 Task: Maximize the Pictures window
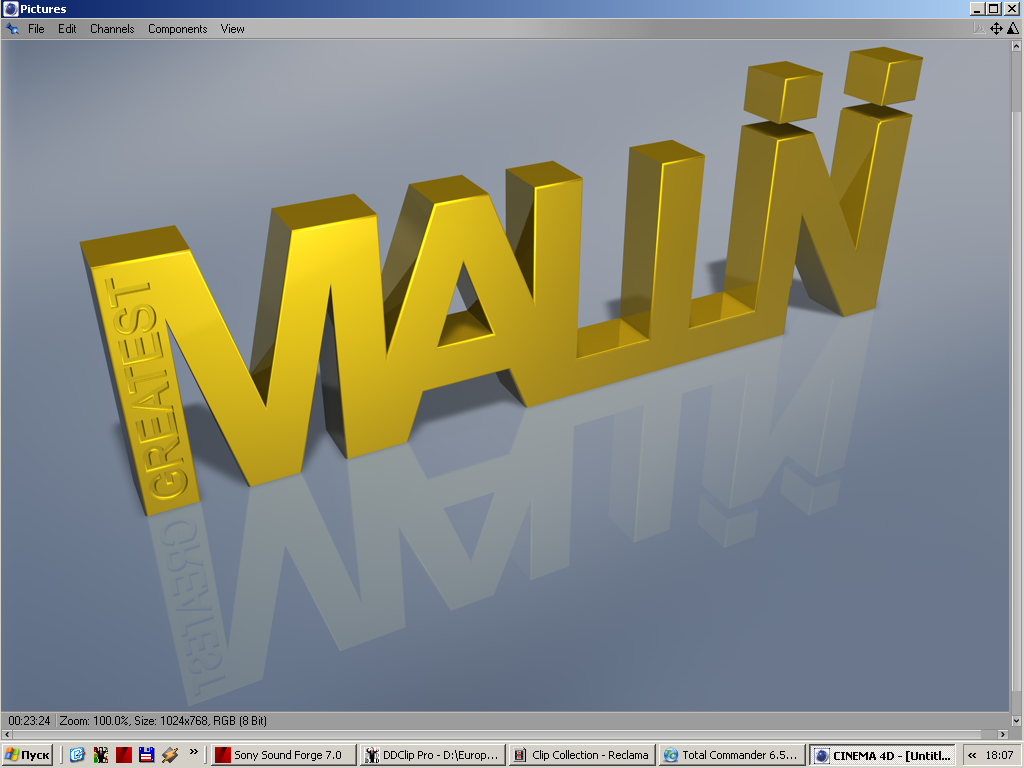(993, 8)
